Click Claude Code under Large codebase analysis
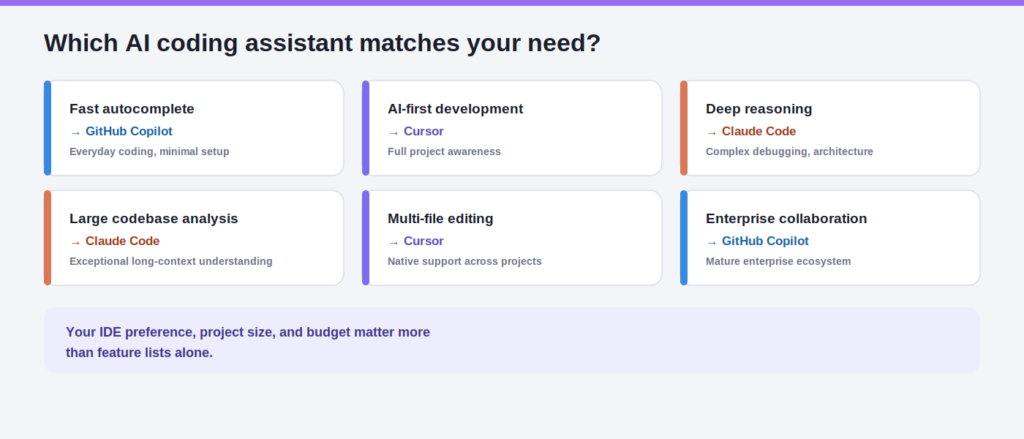Screen dimensions: 1024x439 [123, 241]
